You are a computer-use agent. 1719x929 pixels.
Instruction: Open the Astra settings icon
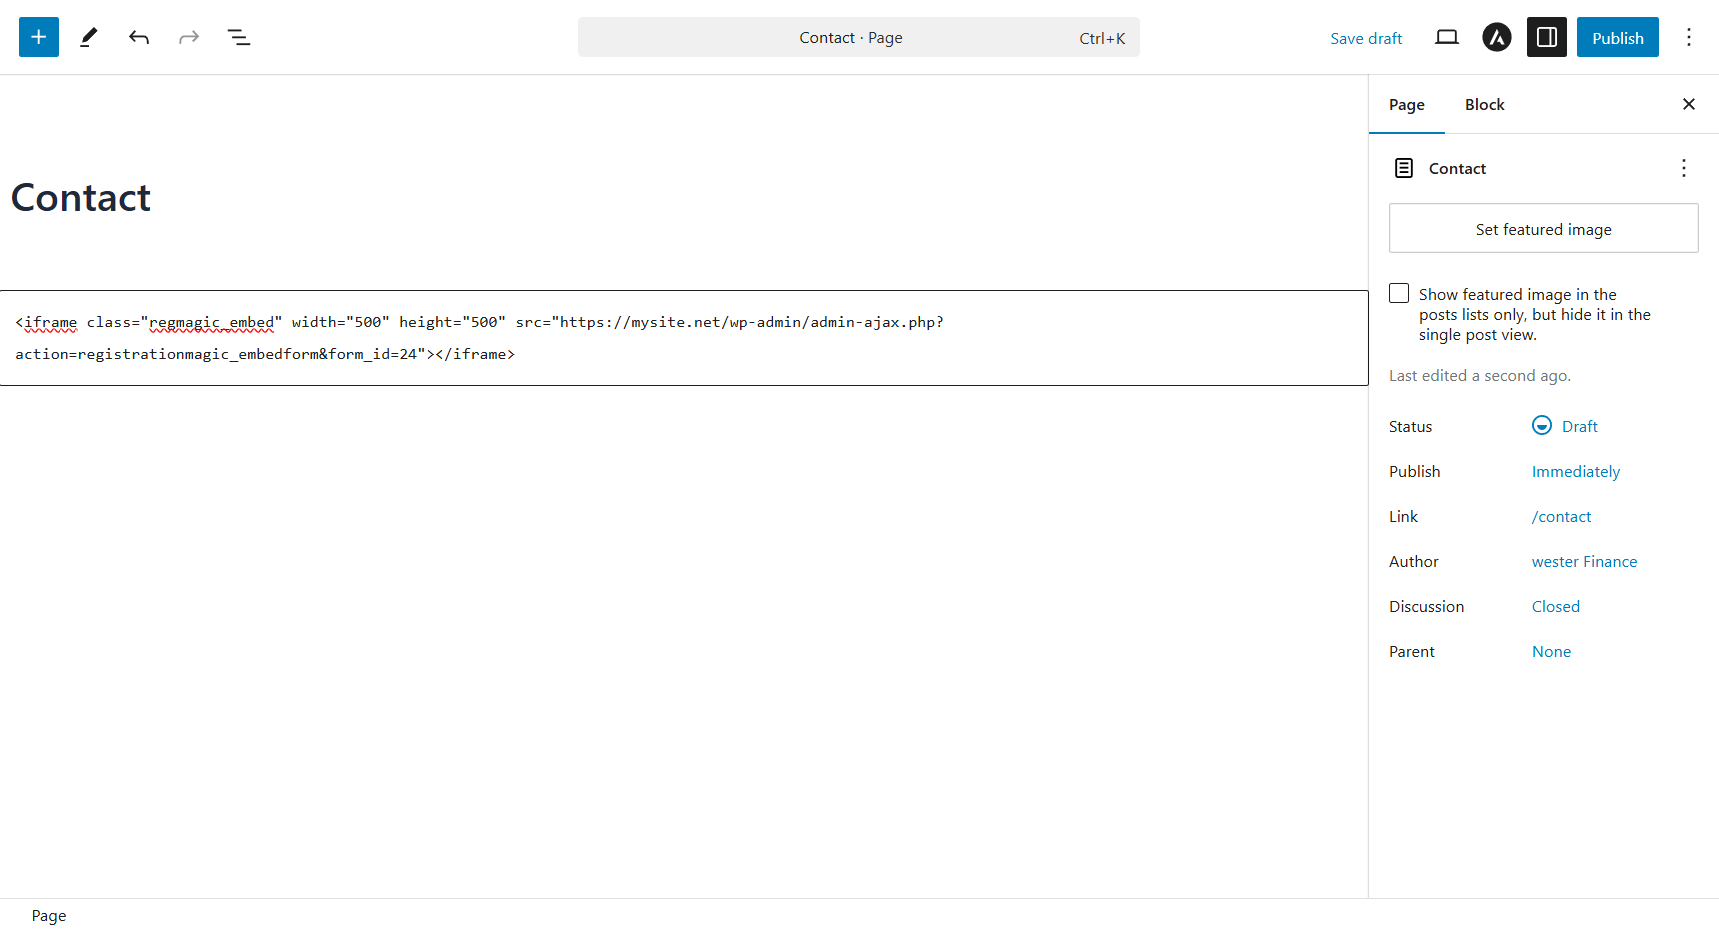[x=1496, y=37]
